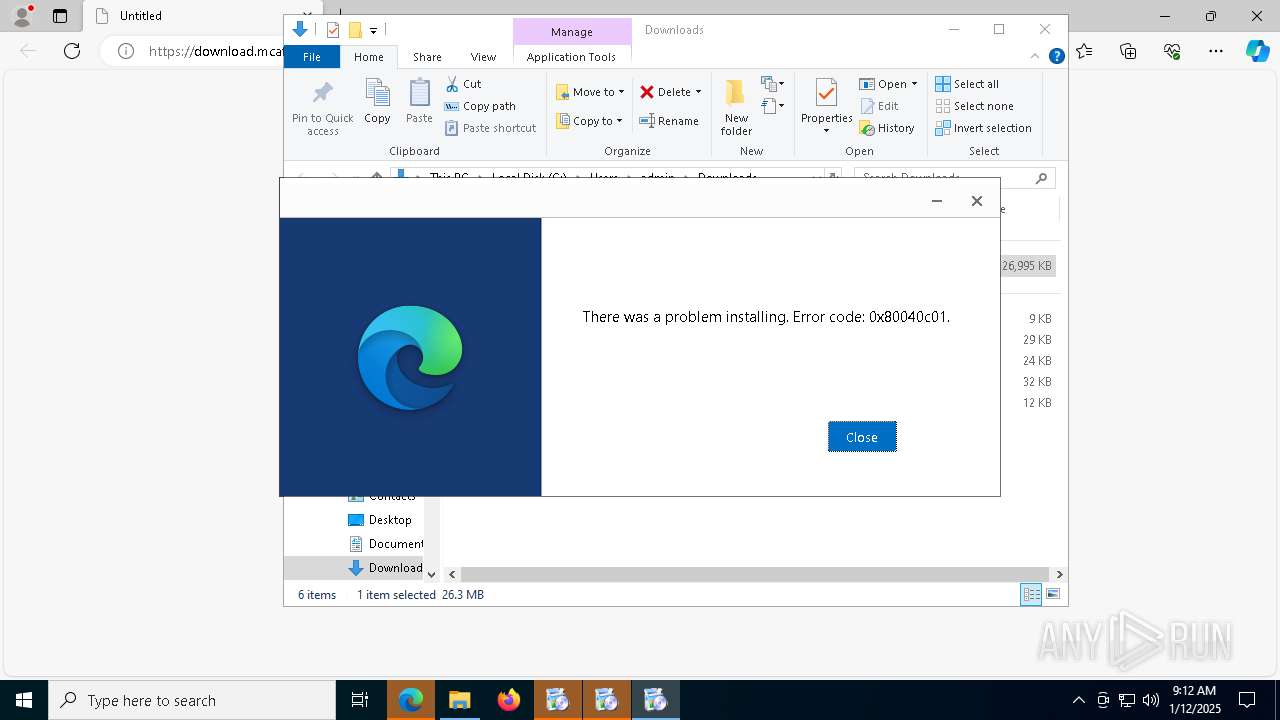Viewport: 1280px width, 720px height.
Task: Open Task View on the taskbar
Action: pyautogui.click(x=360, y=700)
